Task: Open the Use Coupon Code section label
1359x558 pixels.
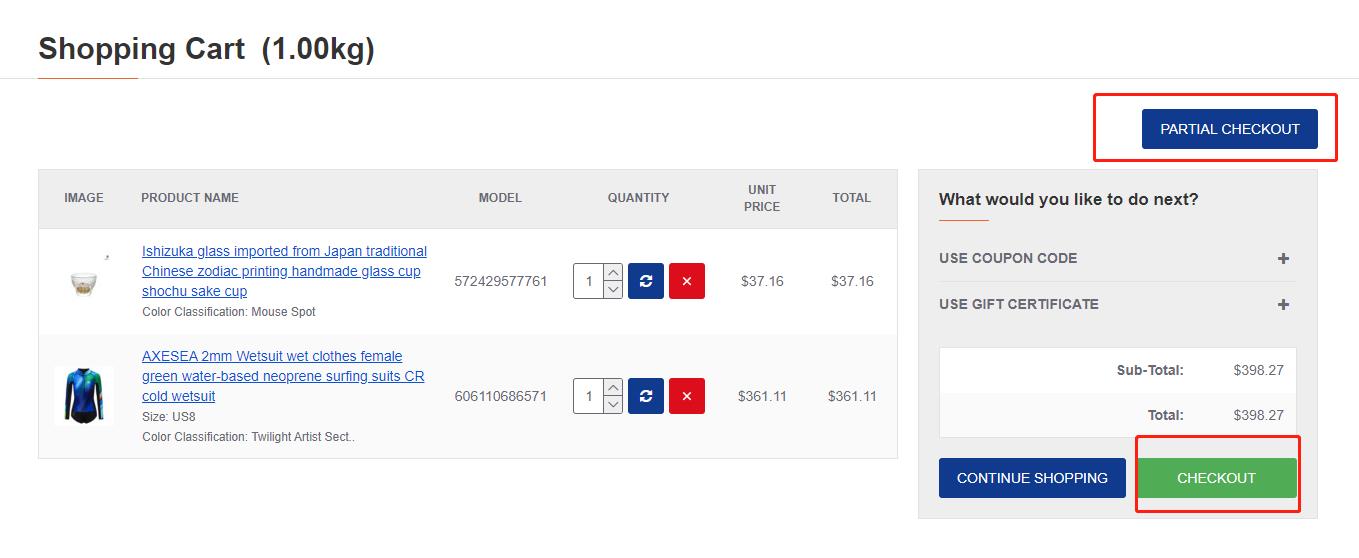Action: pos(1008,258)
